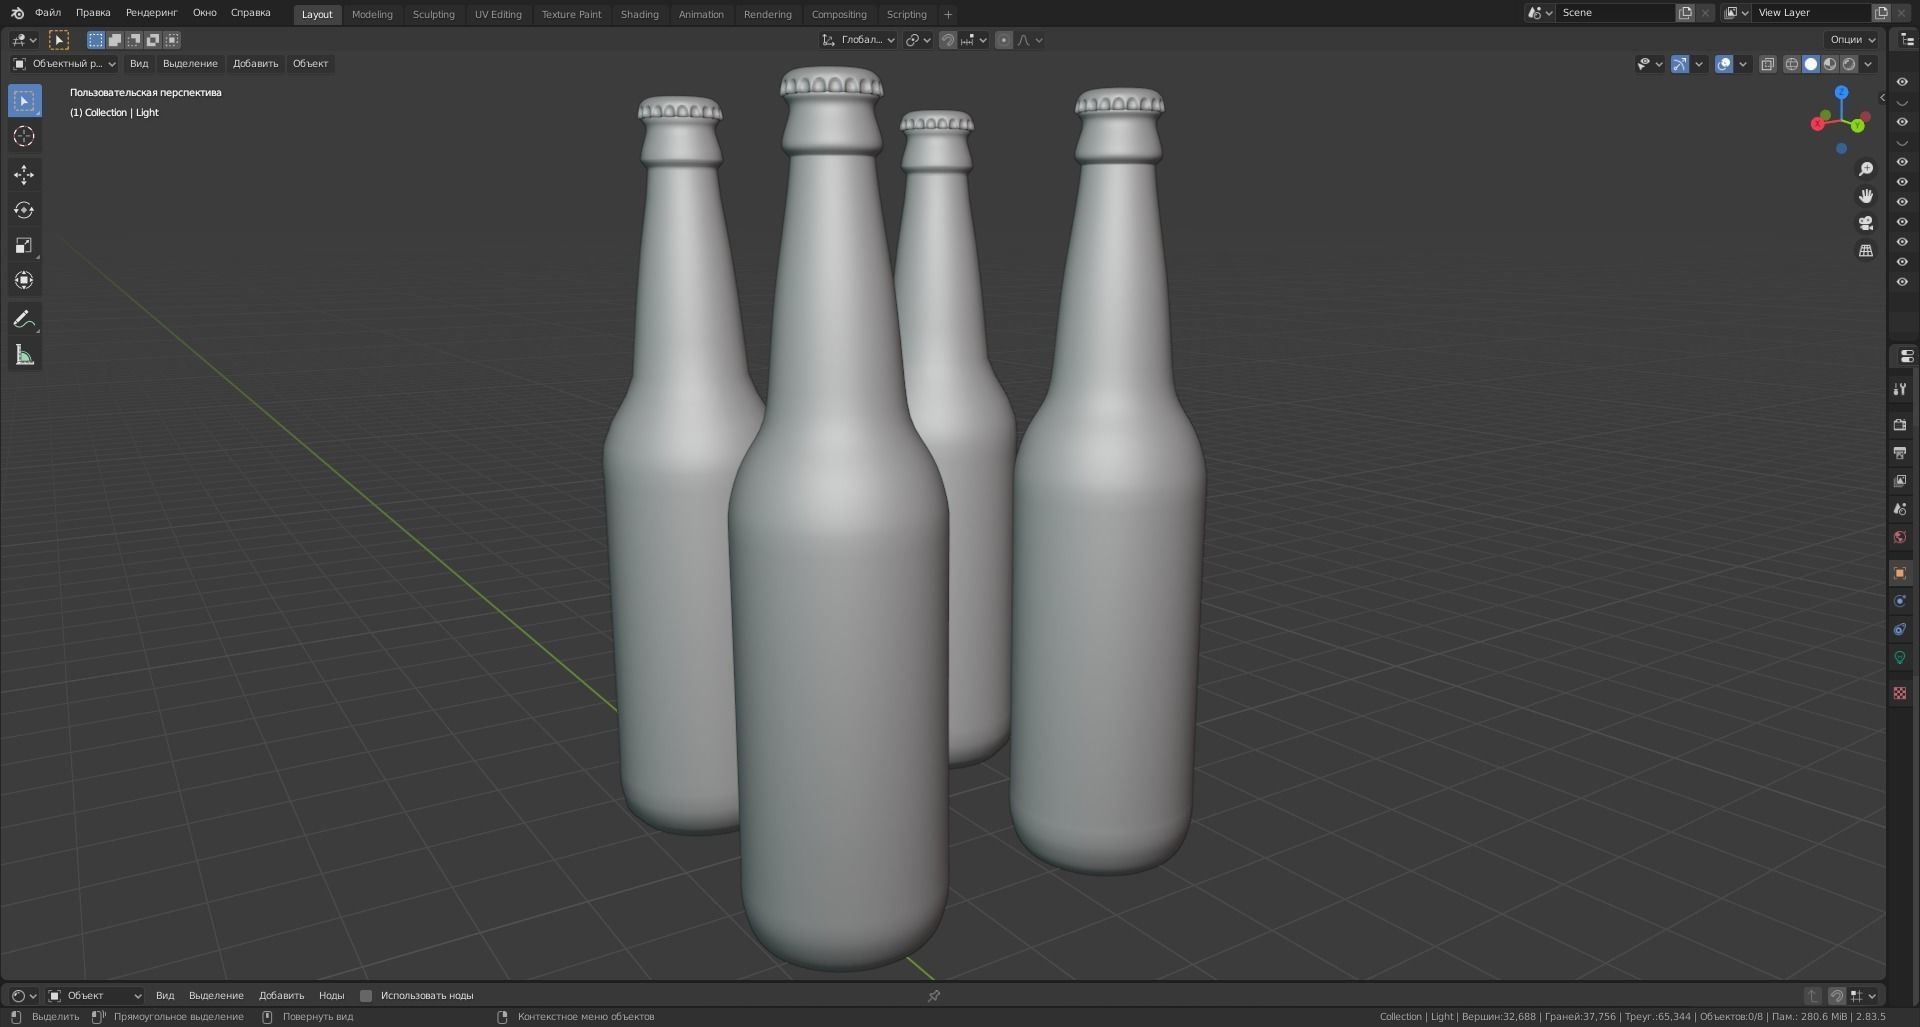Screen dimensions: 1920x1027
Task: Click the red X axis on gizmo
Action: pos(1818,124)
